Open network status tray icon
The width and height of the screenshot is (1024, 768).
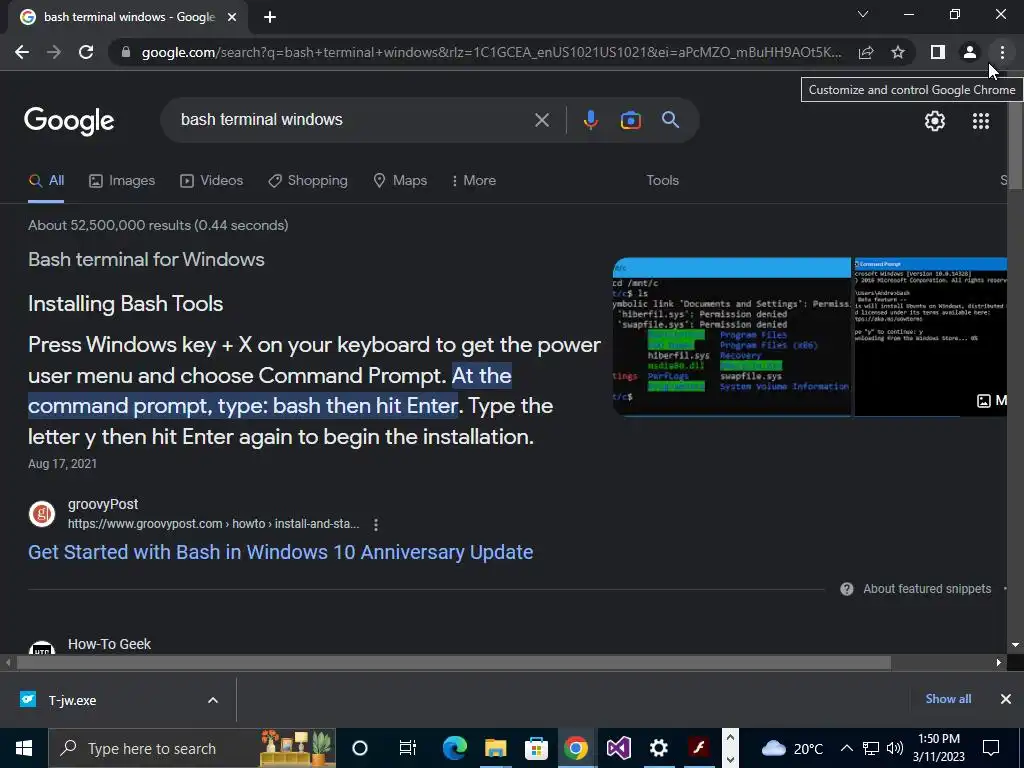871,748
